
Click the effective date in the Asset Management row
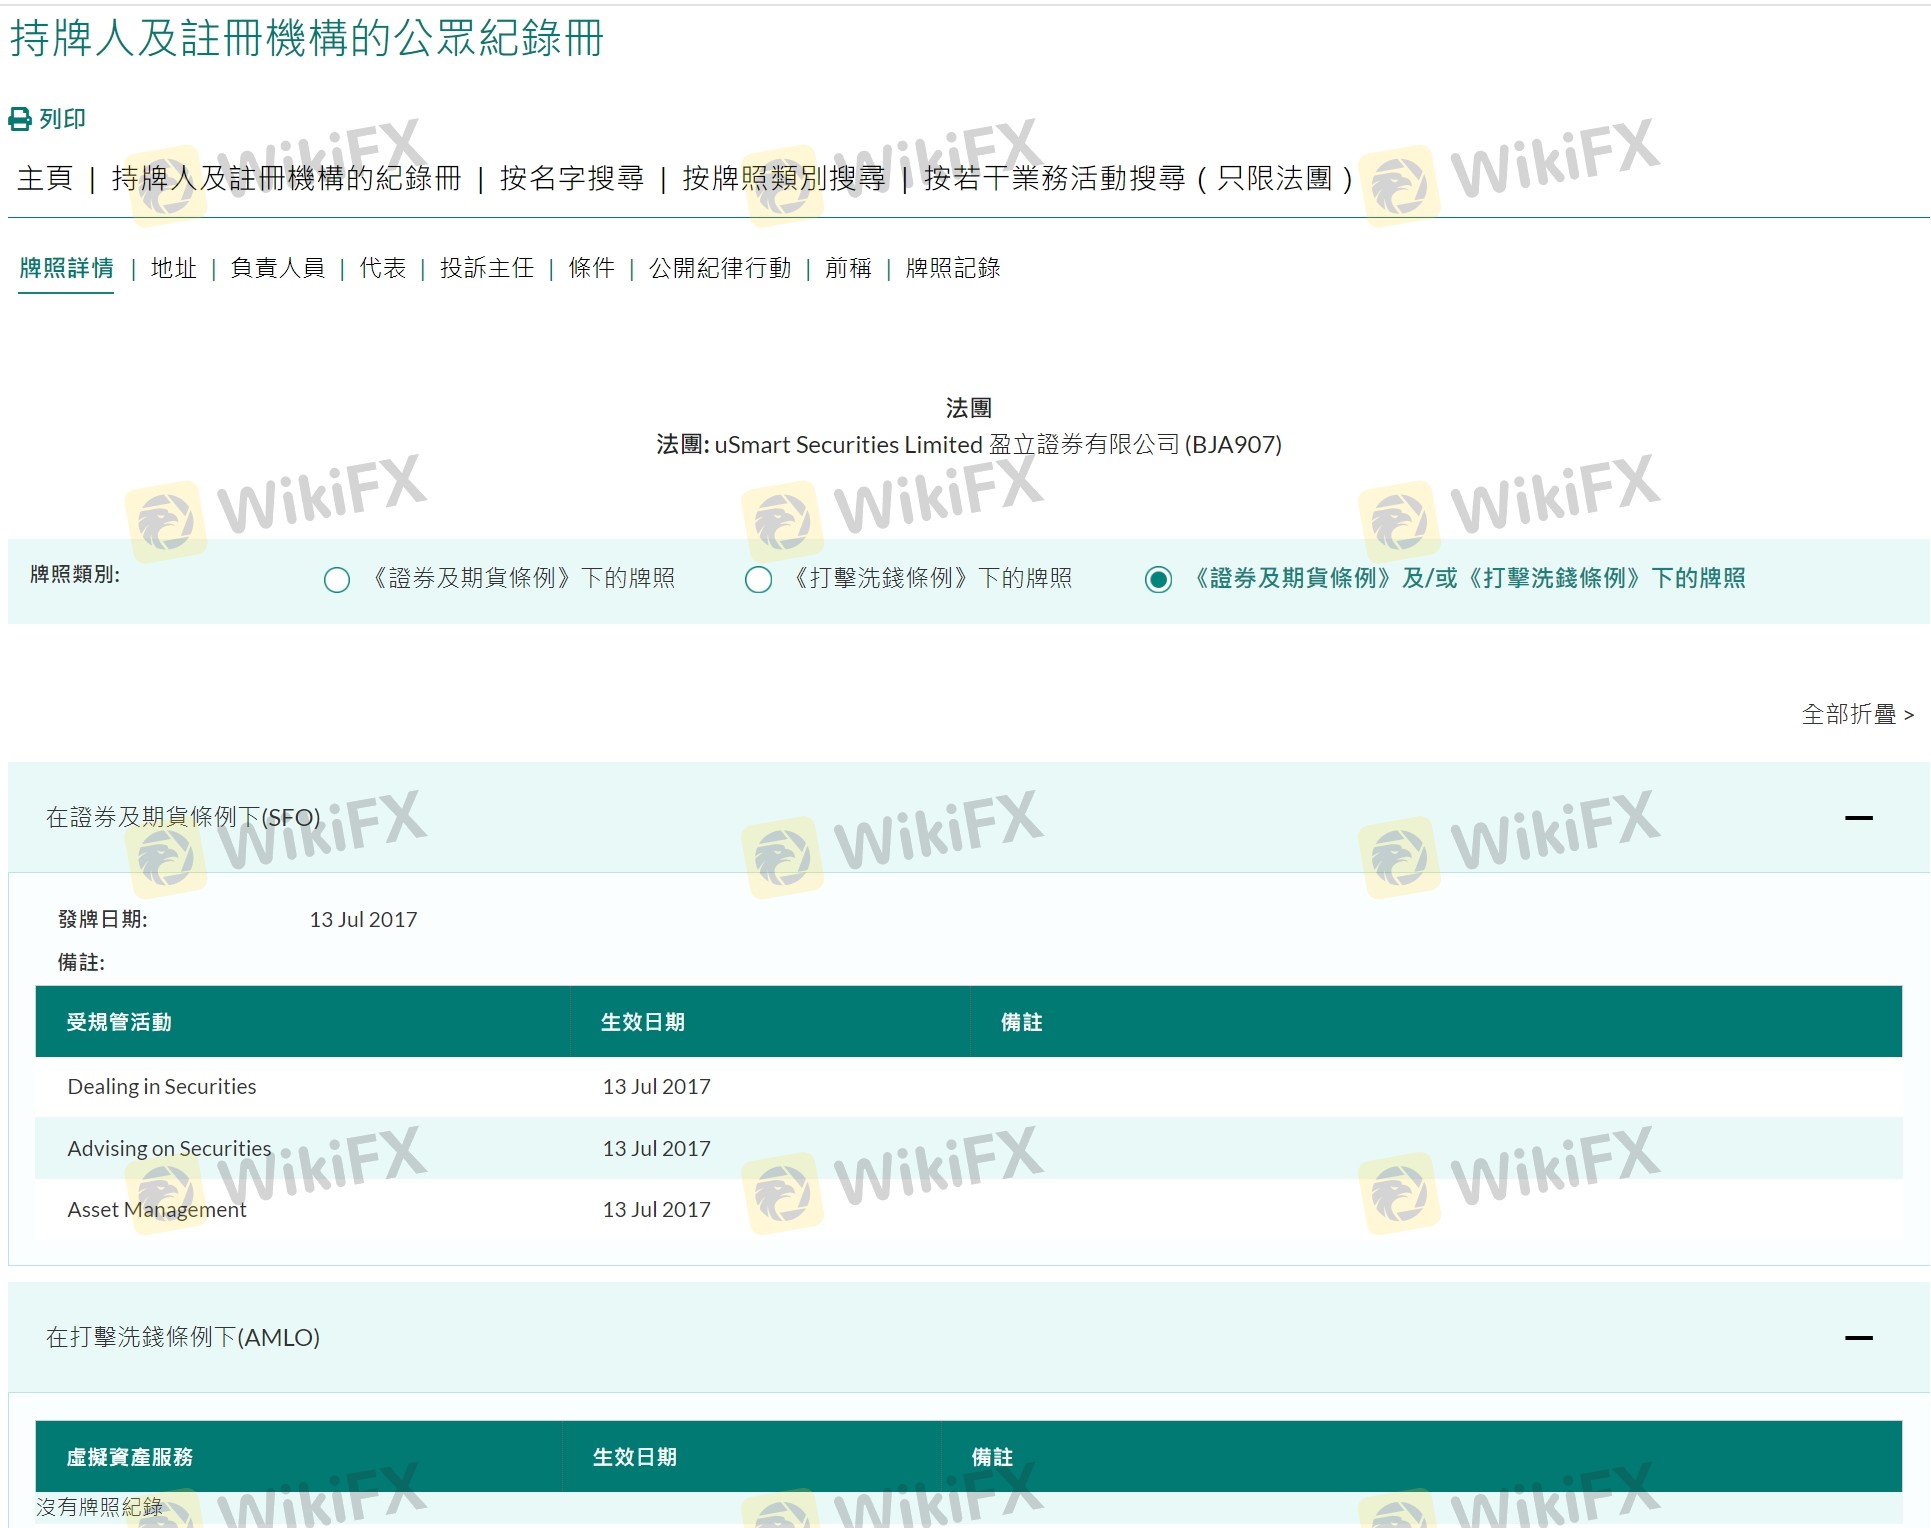click(656, 1210)
